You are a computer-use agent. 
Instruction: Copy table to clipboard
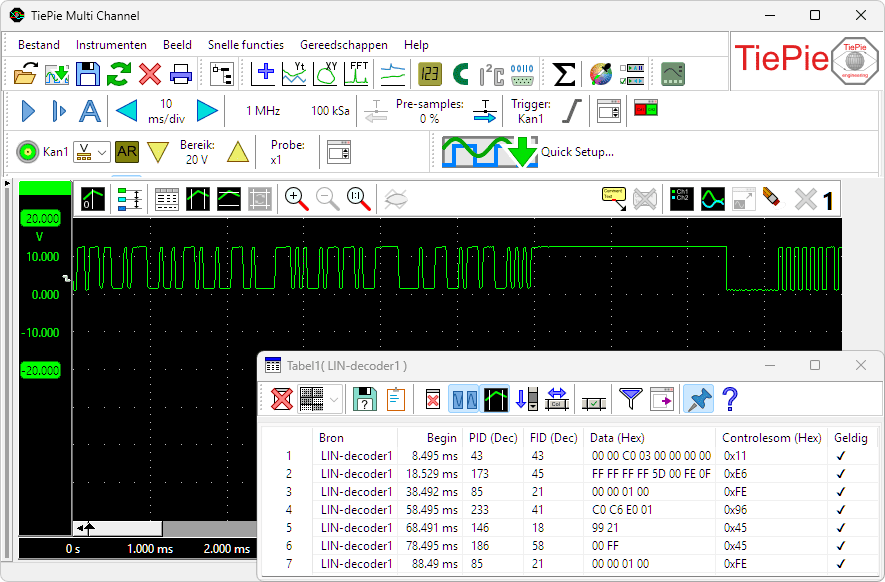396,399
